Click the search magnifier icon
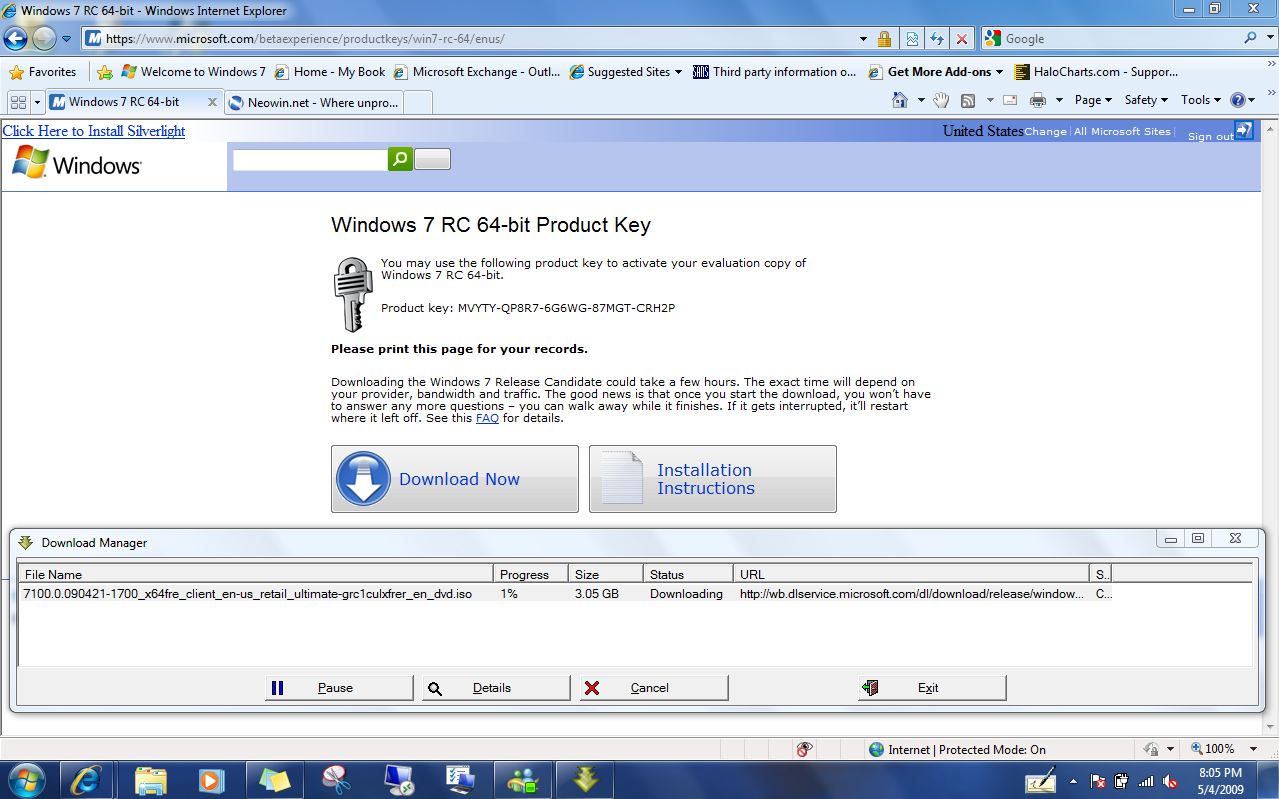The height and width of the screenshot is (799, 1279). [1250, 38]
